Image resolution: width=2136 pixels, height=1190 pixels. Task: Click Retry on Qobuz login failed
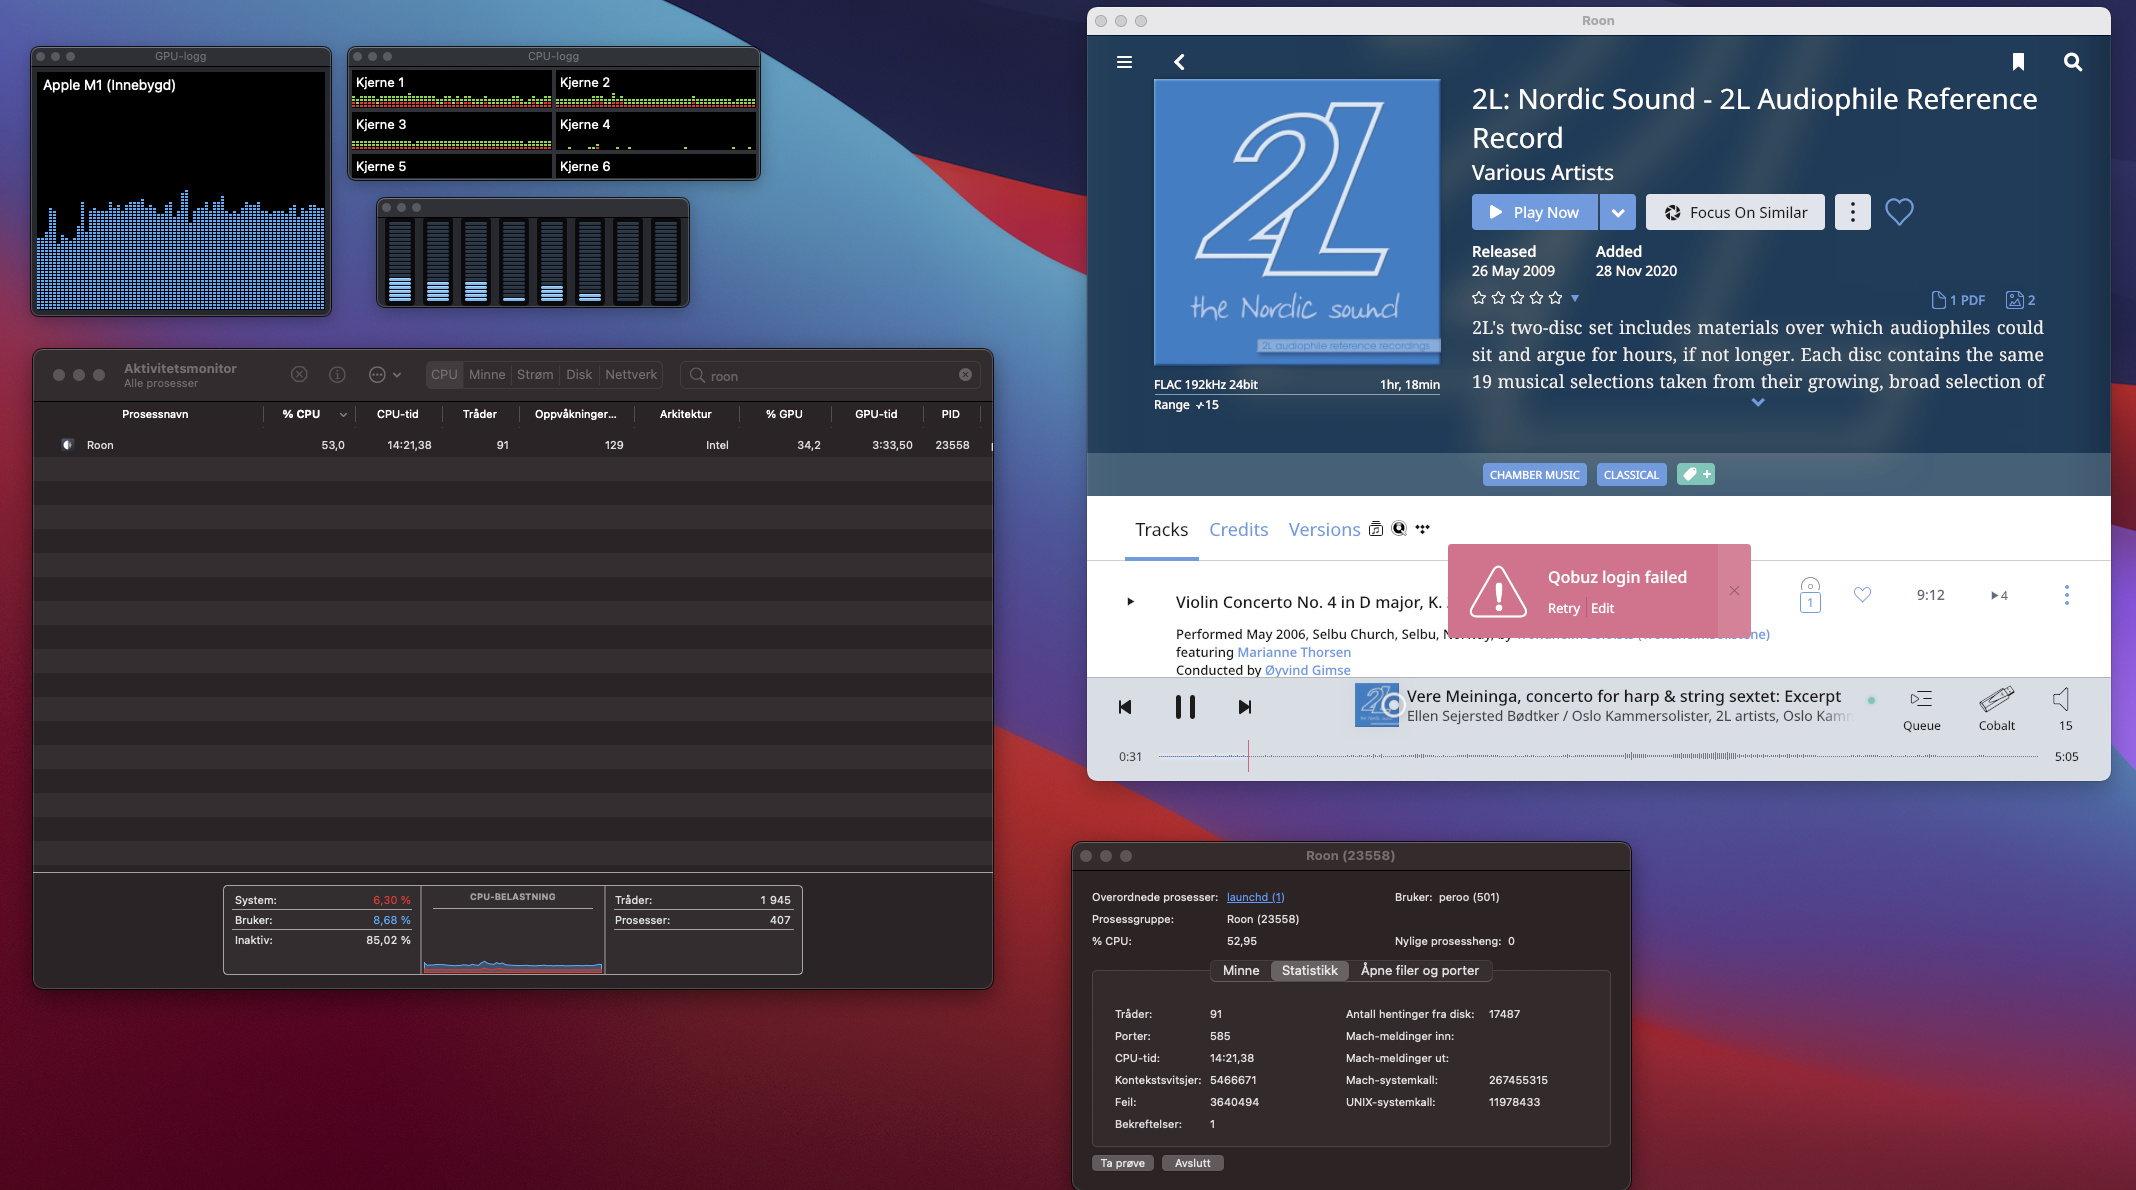coord(1564,608)
